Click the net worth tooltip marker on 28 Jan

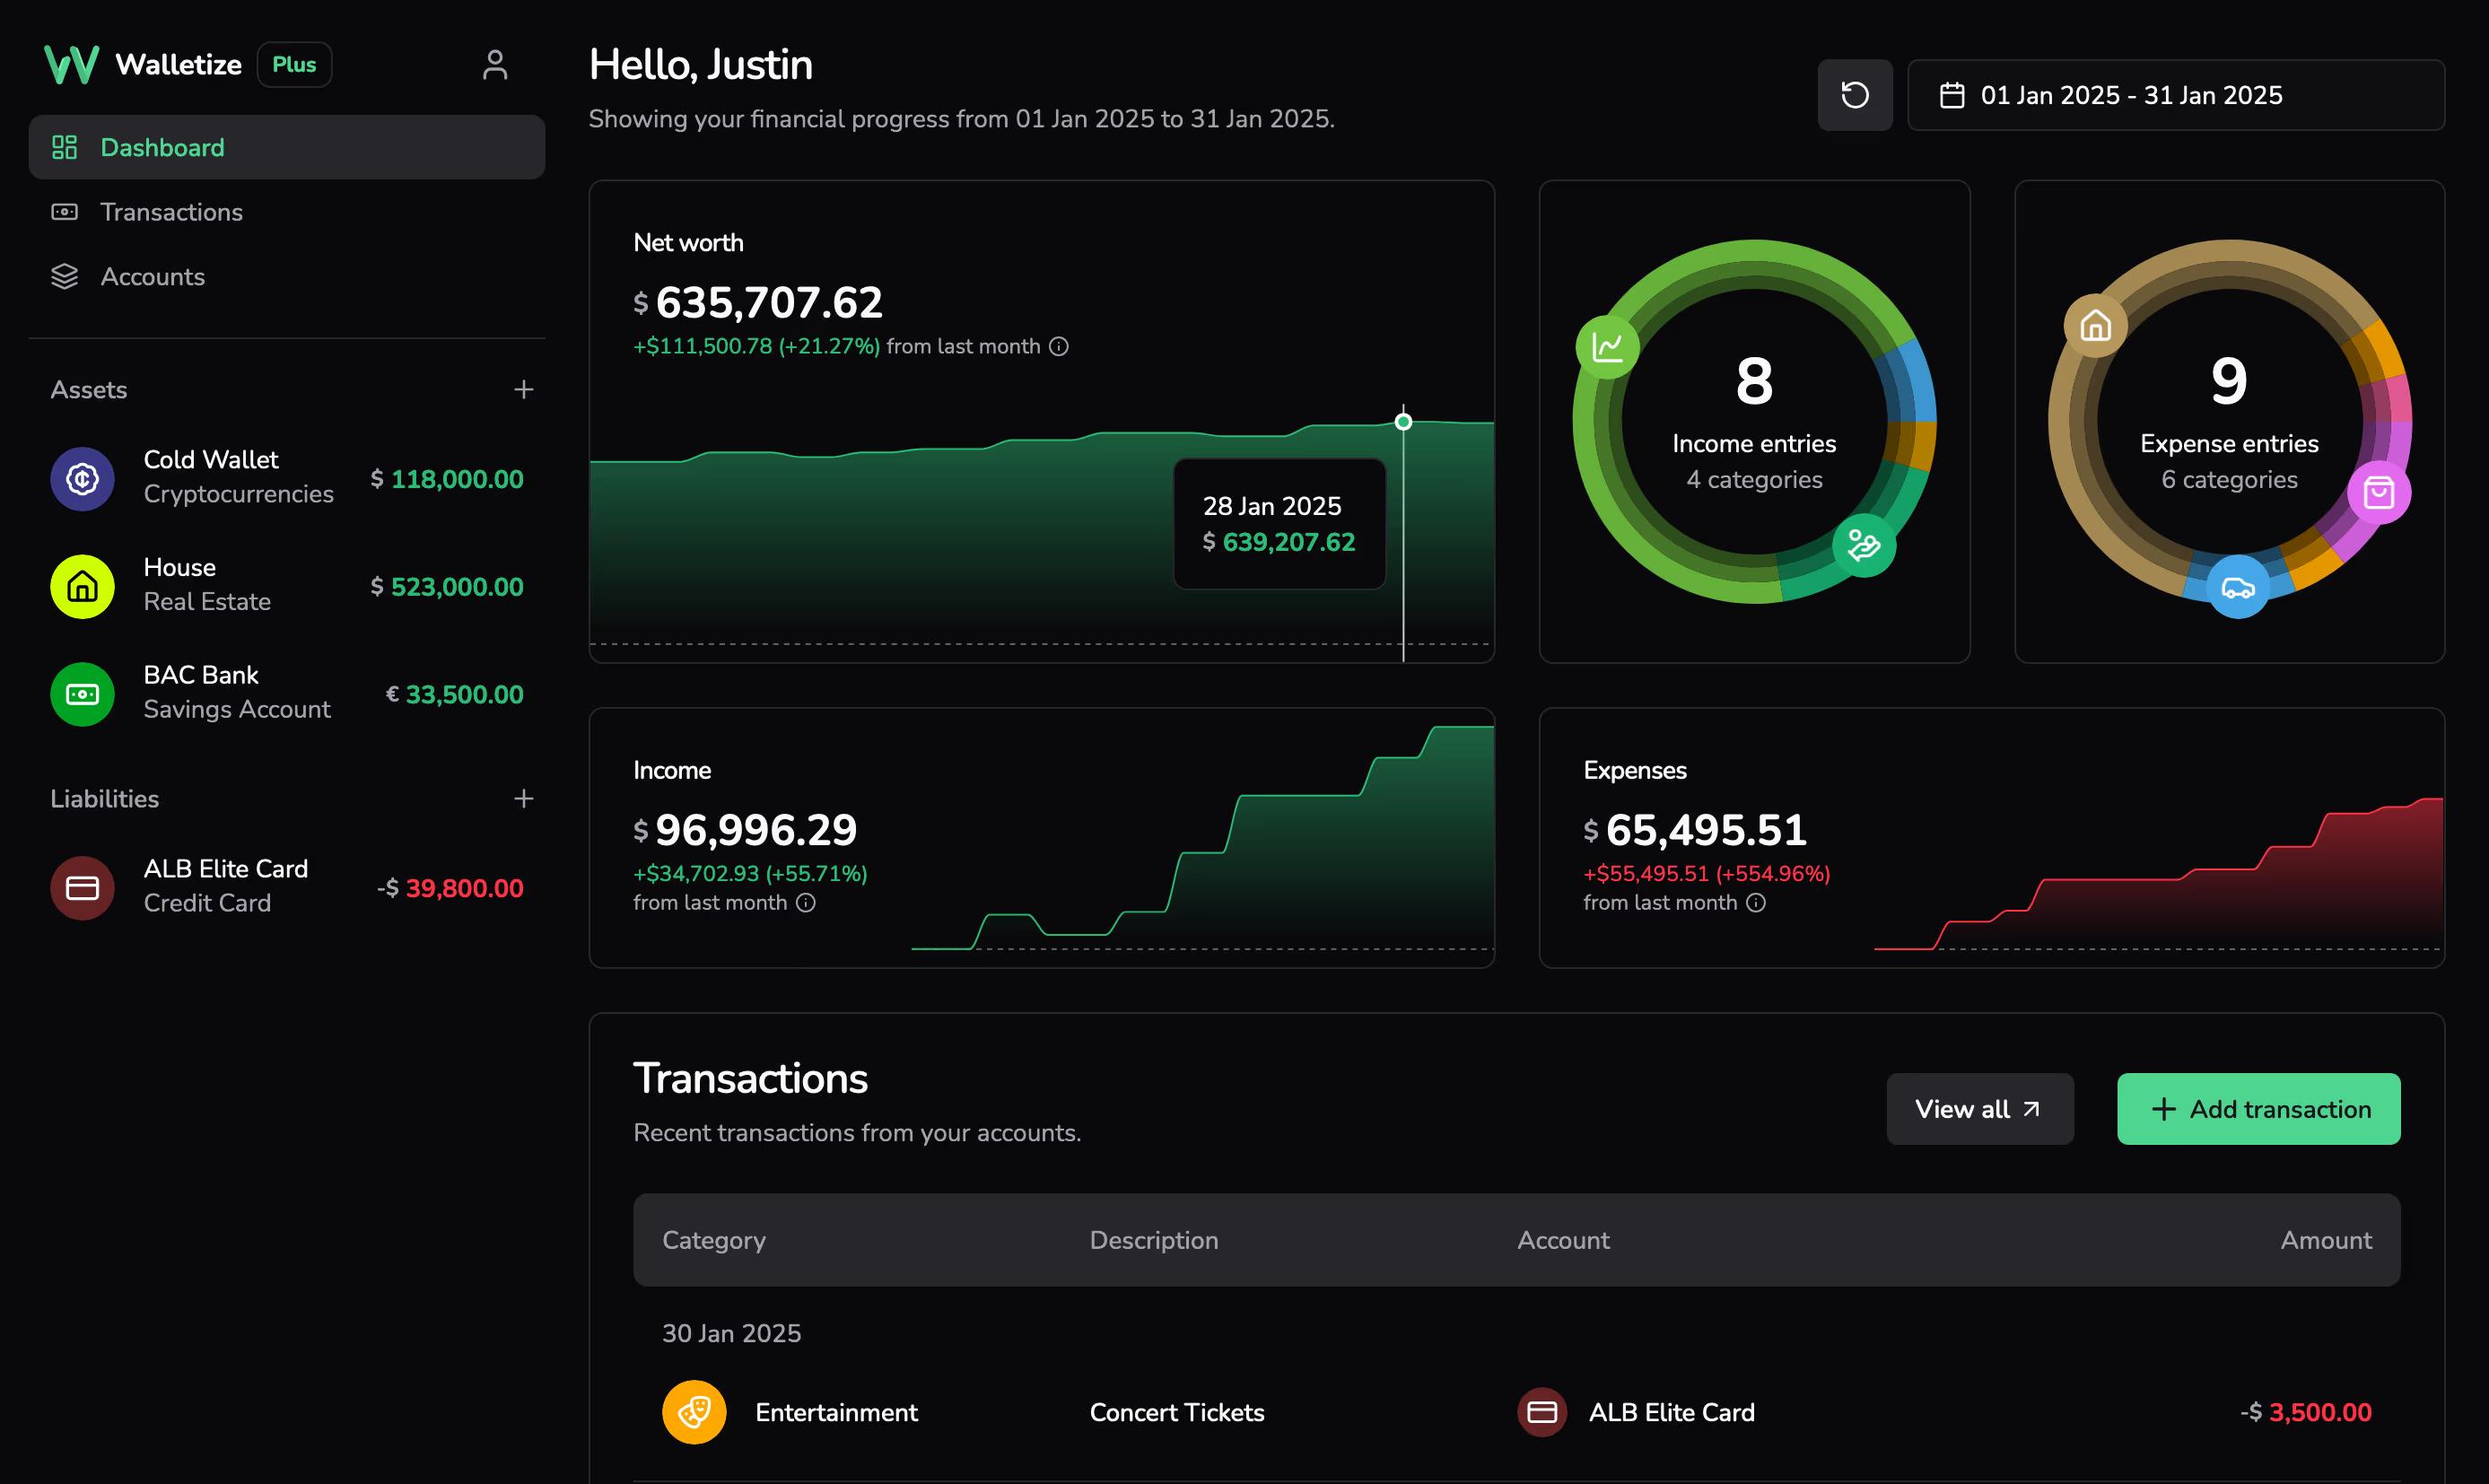pos(1404,421)
